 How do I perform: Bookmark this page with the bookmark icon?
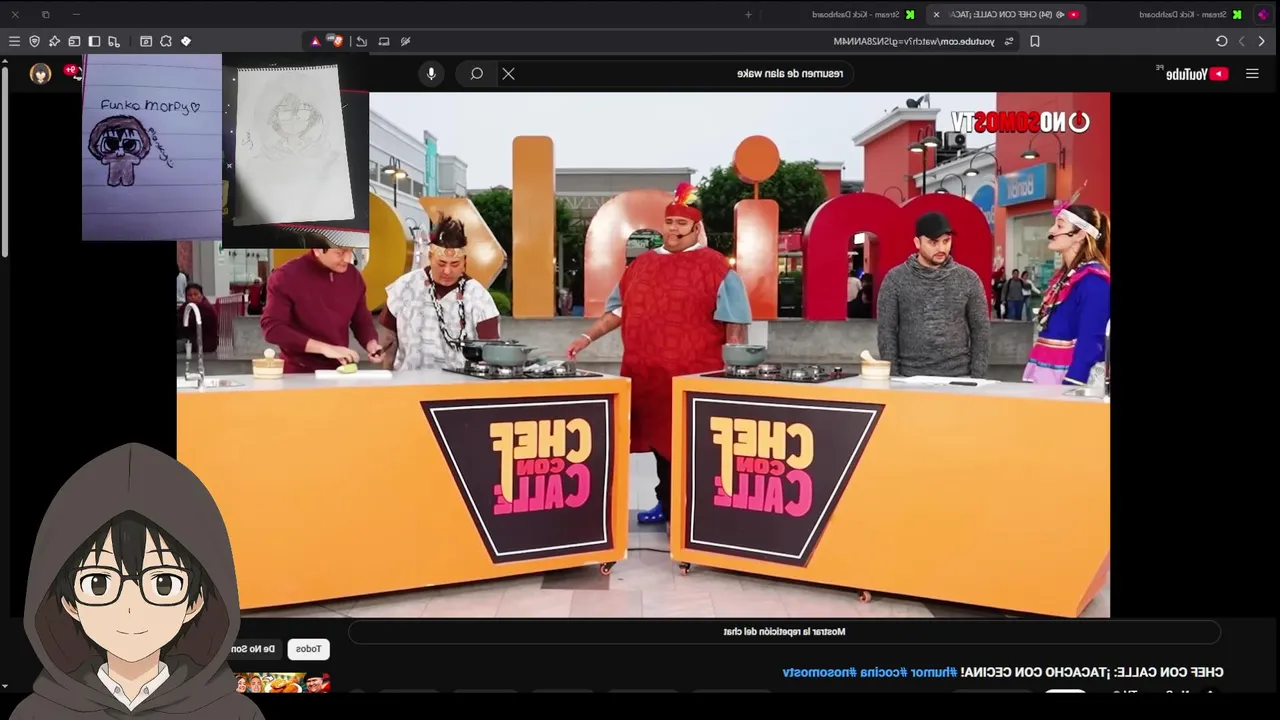pyautogui.click(x=1035, y=41)
